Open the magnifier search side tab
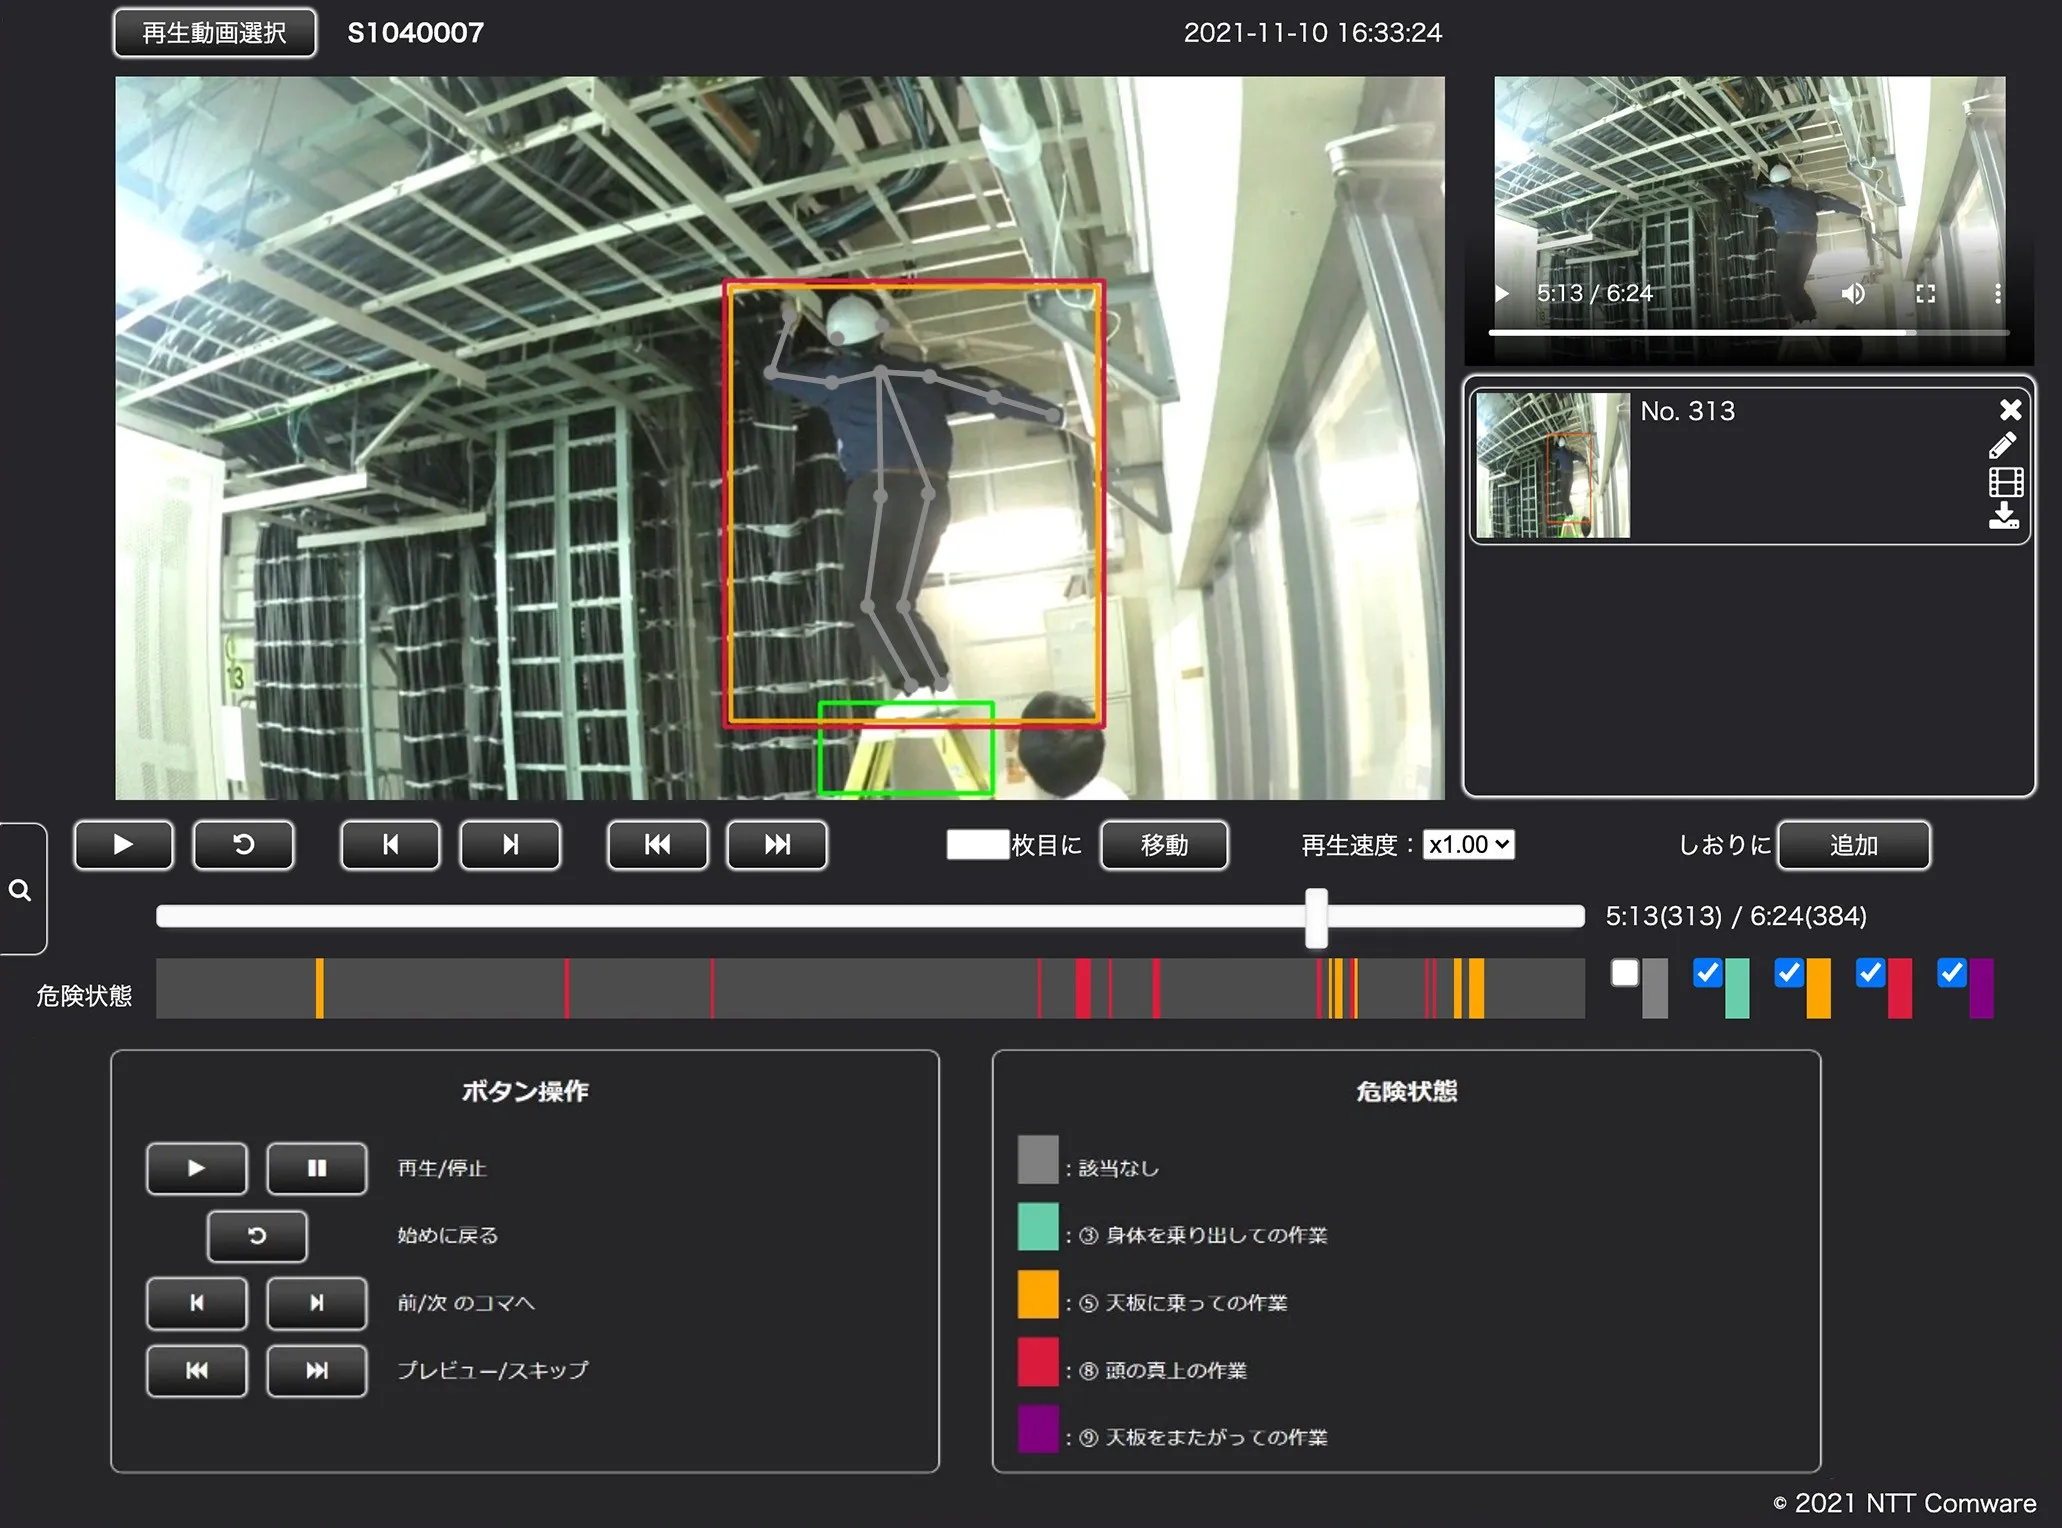Image resolution: width=2062 pixels, height=1528 pixels. point(20,890)
